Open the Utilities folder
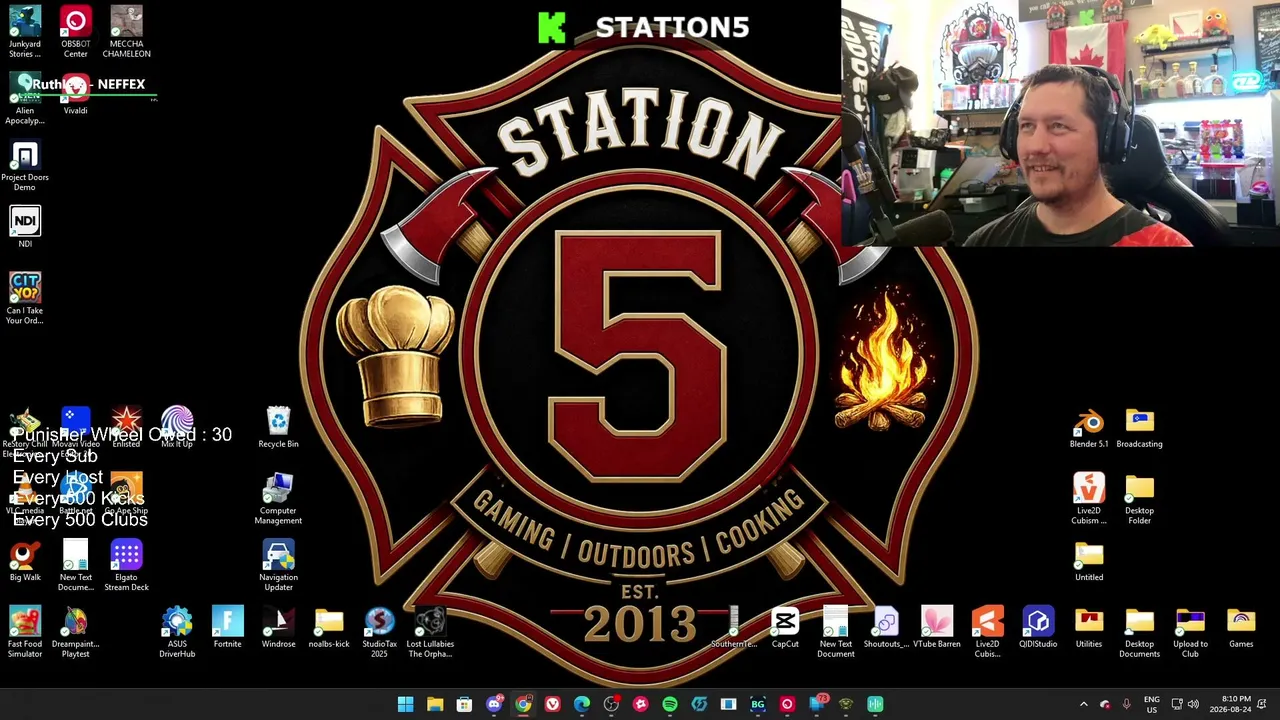Screen dimensions: 1280x720 (1089, 628)
